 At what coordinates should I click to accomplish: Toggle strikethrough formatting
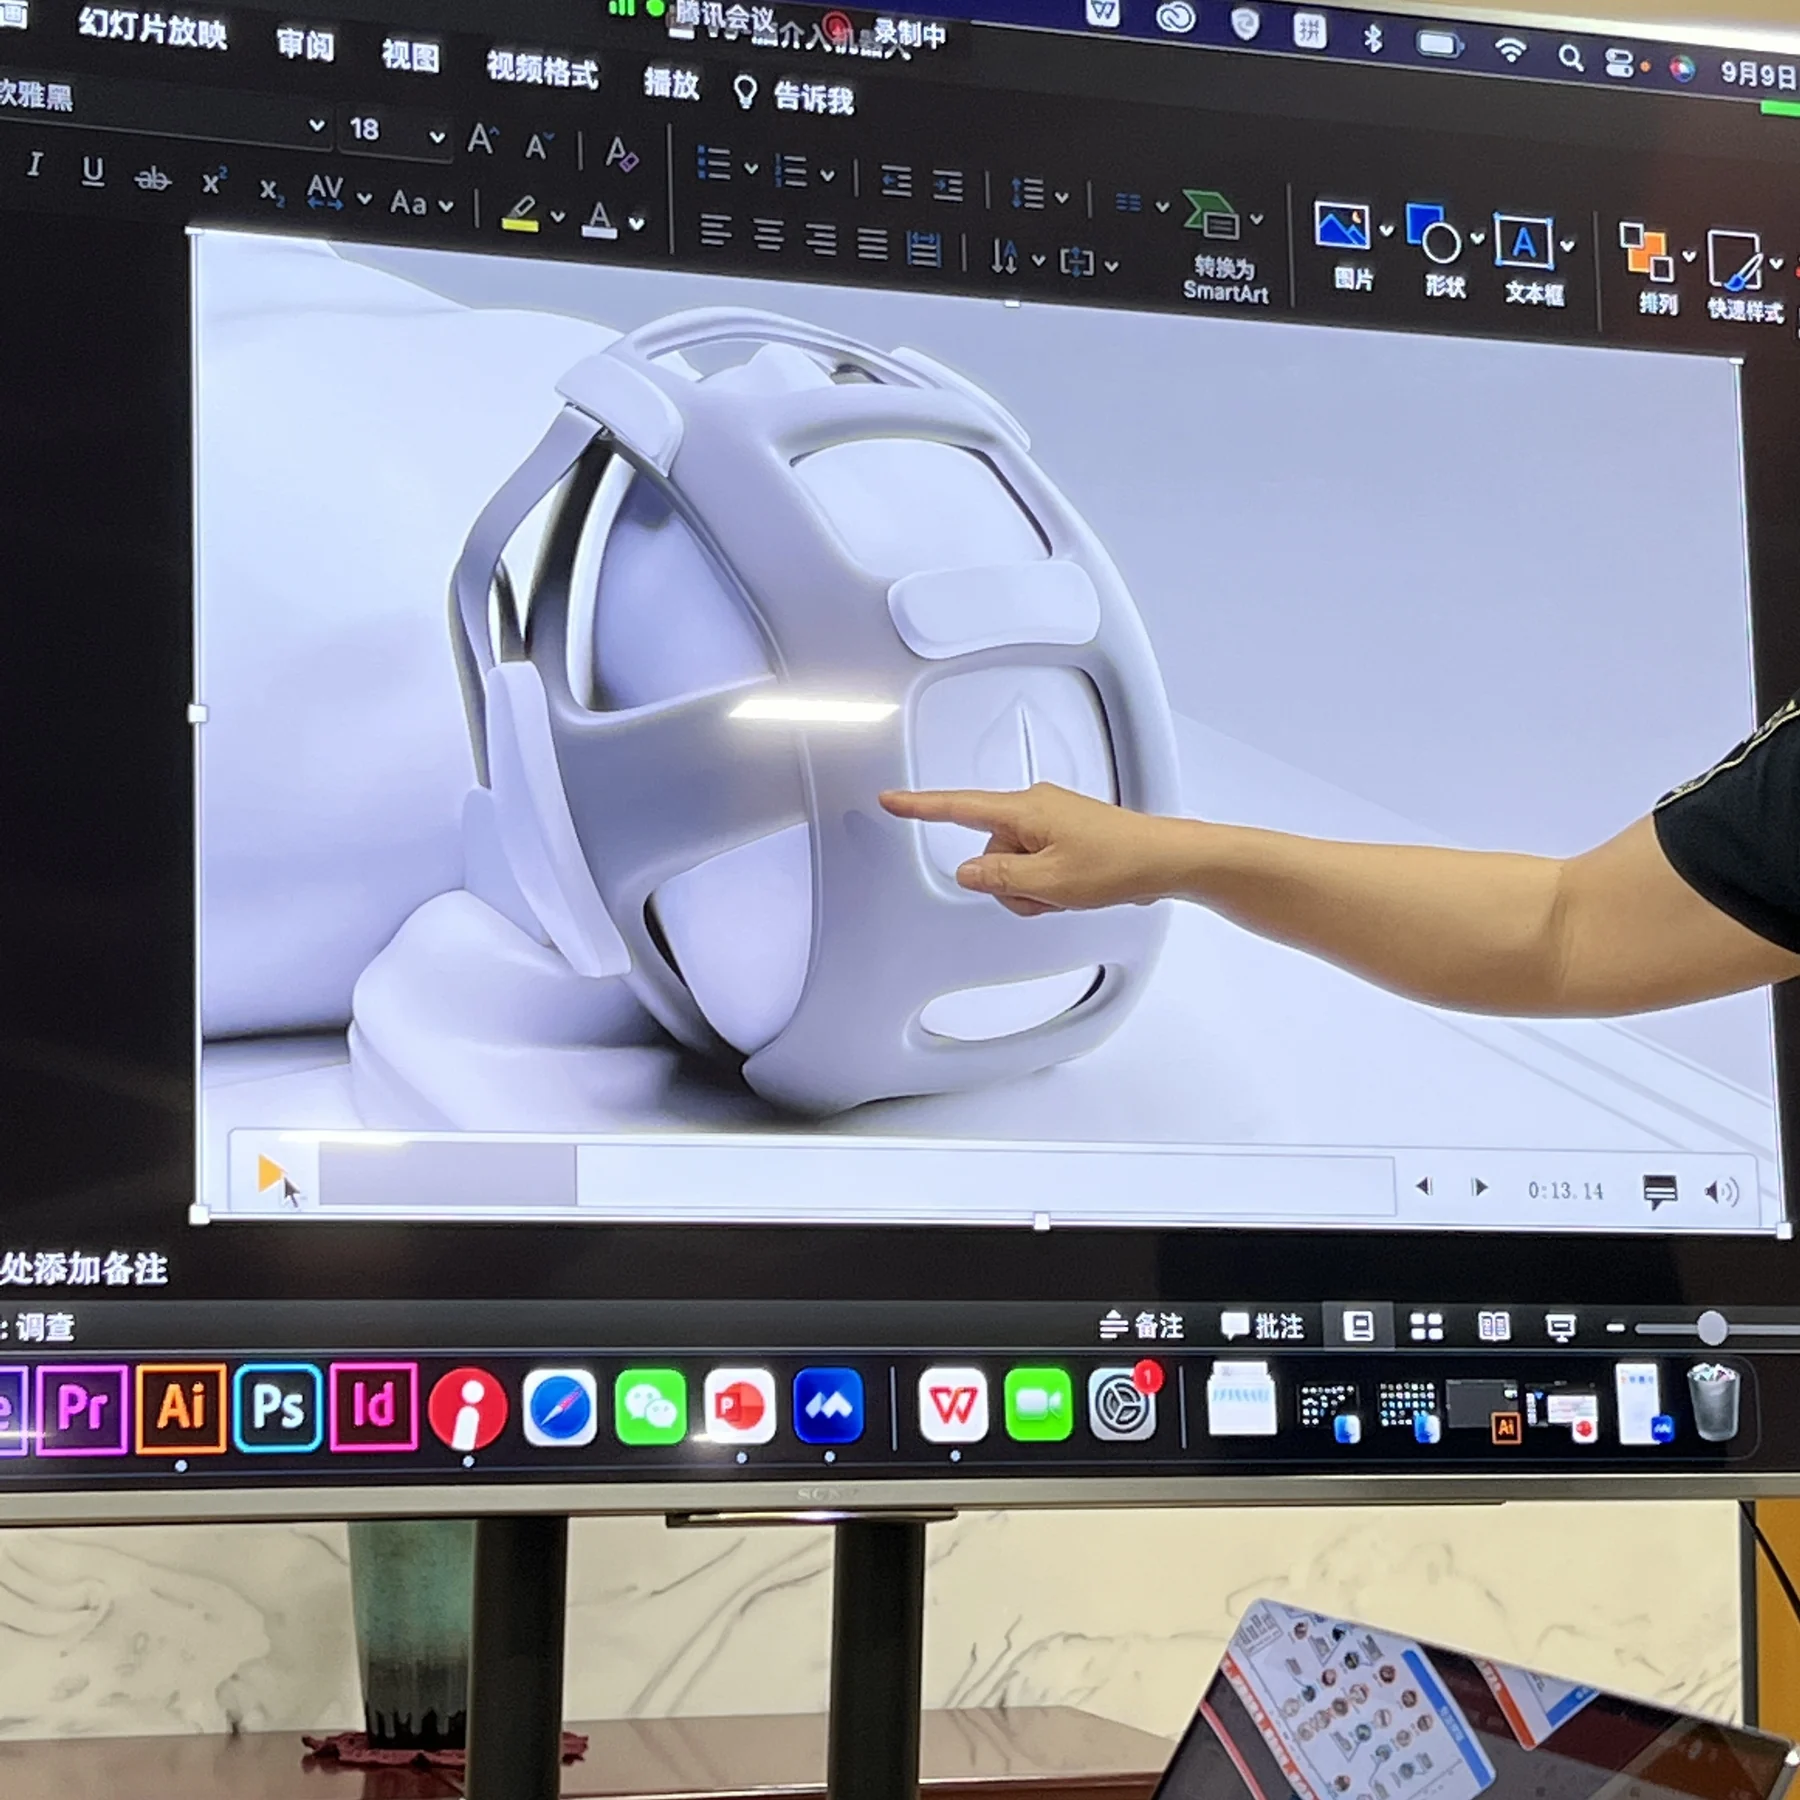(x=152, y=179)
